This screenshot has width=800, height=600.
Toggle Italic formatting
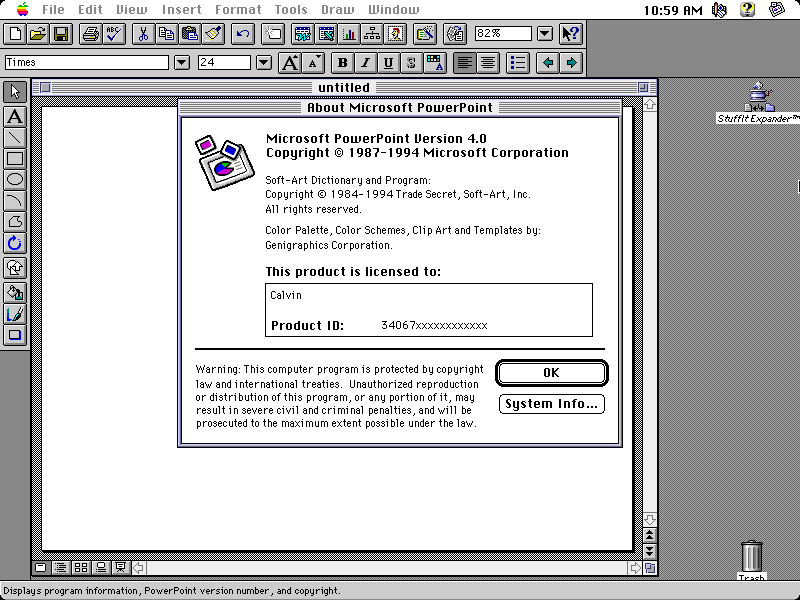pos(365,63)
